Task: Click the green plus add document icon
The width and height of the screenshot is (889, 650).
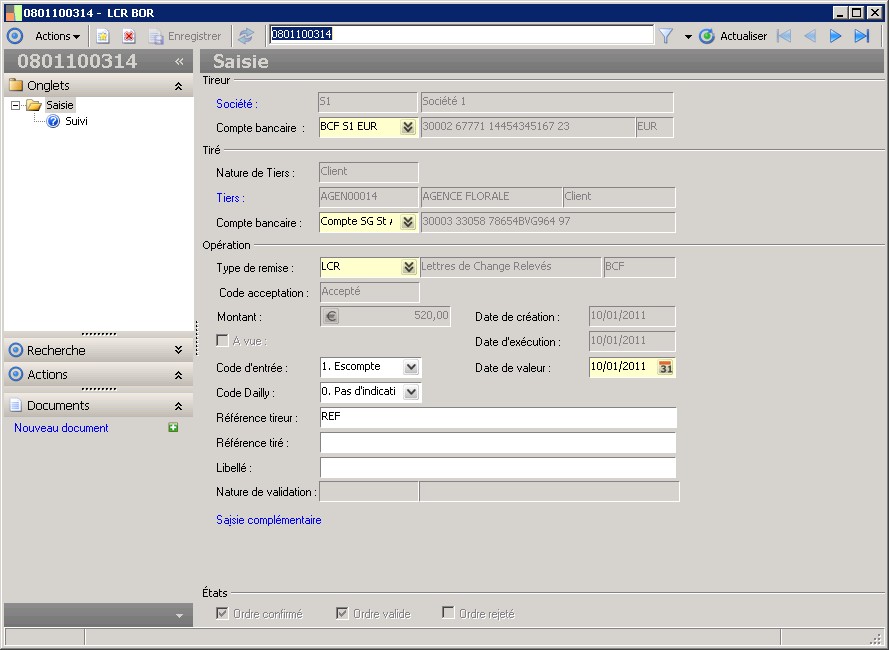Action: pos(173,428)
